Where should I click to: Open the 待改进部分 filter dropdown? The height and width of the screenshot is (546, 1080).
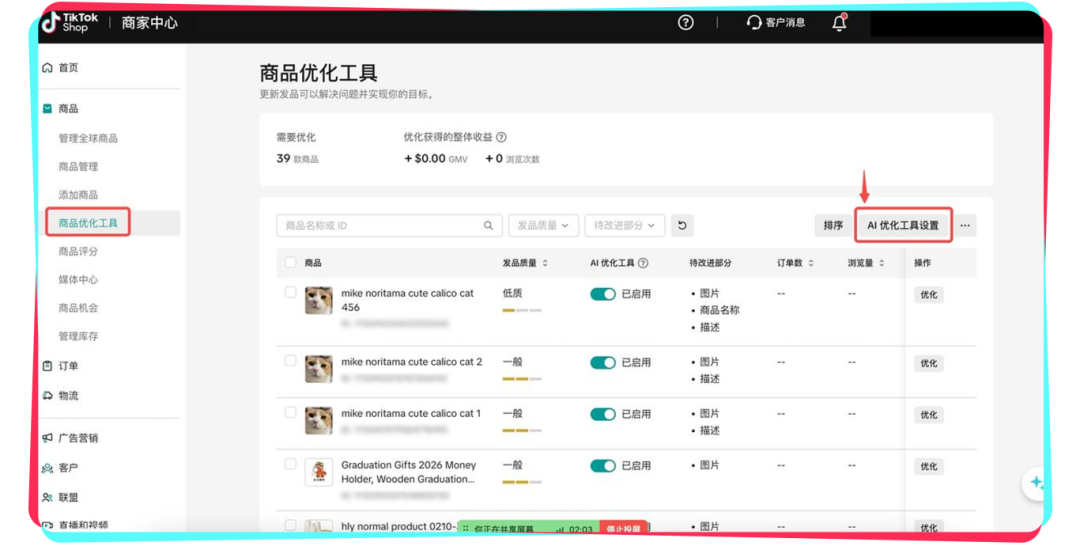click(624, 225)
